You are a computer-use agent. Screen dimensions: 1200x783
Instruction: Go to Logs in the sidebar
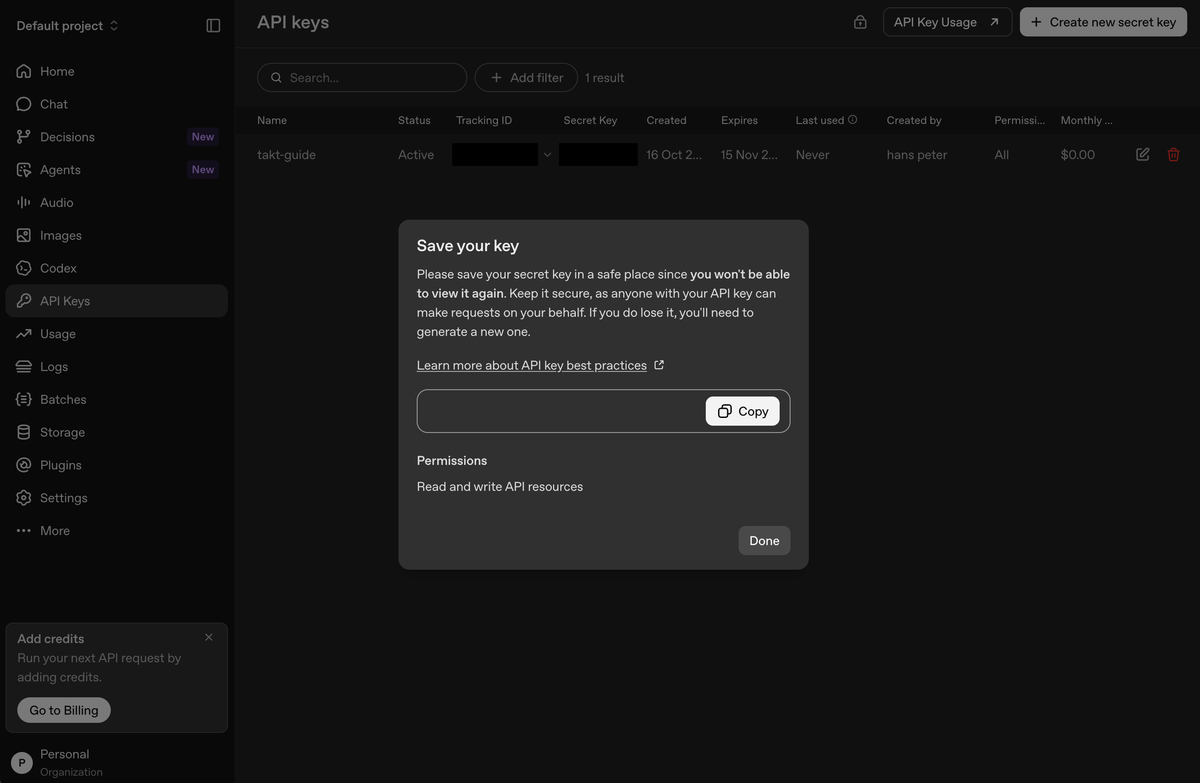117,367
